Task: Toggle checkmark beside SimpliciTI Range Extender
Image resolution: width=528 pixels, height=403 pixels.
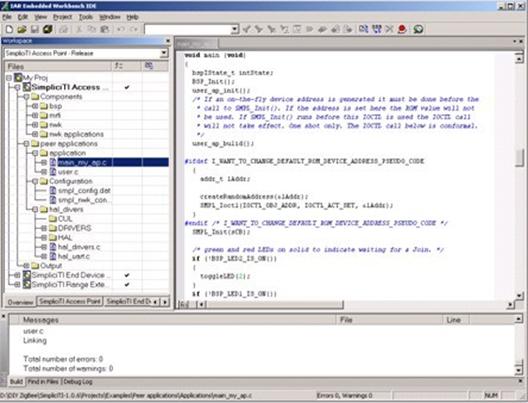Action: pos(127,284)
